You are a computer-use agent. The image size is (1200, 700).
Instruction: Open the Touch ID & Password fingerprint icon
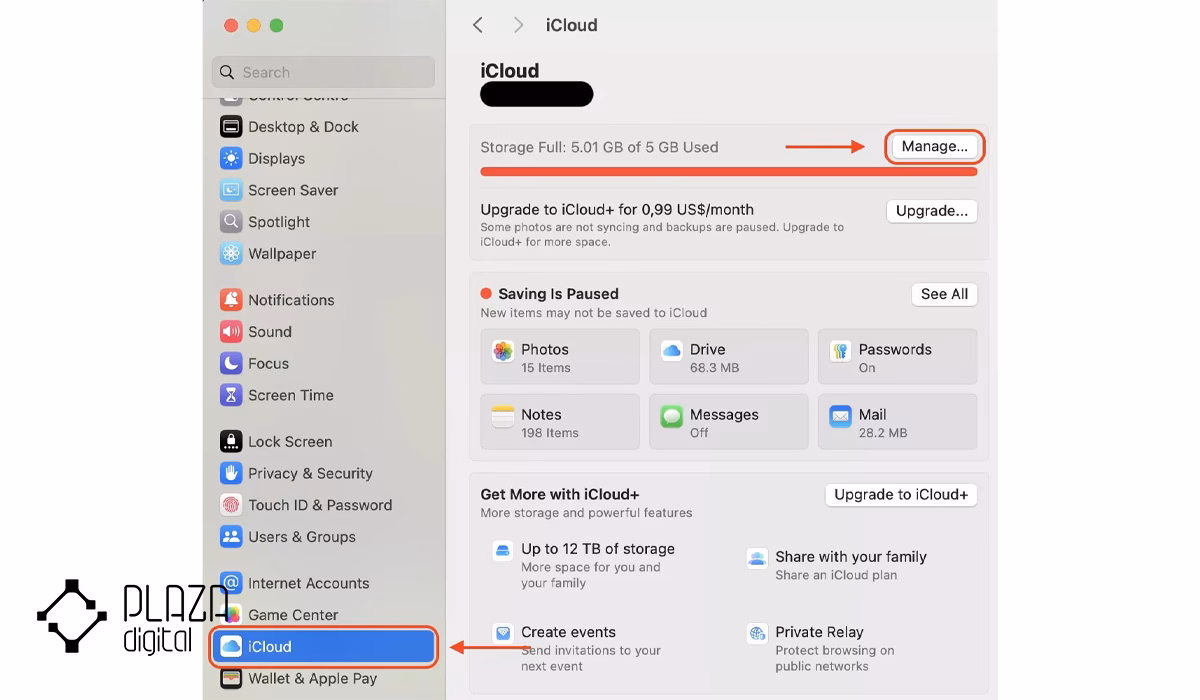pyautogui.click(x=231, y=505)
